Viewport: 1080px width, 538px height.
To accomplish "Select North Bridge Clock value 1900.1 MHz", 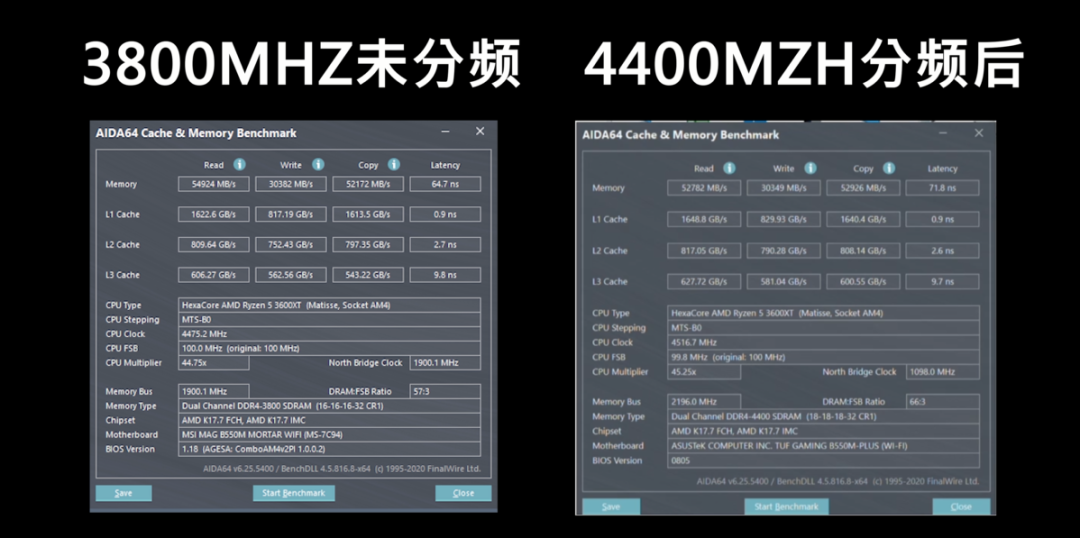I will [445, 363].
